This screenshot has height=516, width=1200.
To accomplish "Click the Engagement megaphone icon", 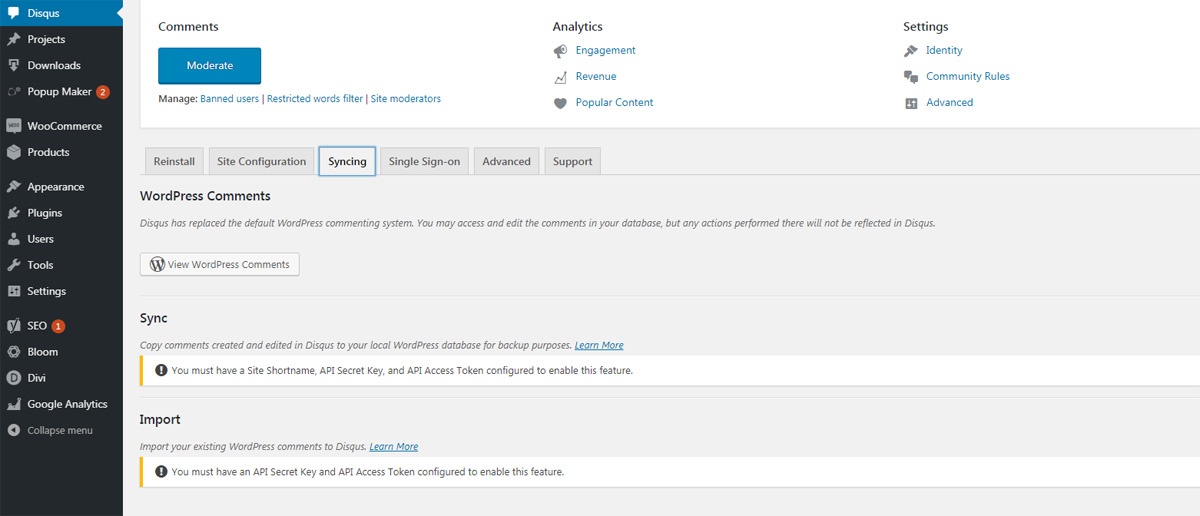I will tap(561, 51).
